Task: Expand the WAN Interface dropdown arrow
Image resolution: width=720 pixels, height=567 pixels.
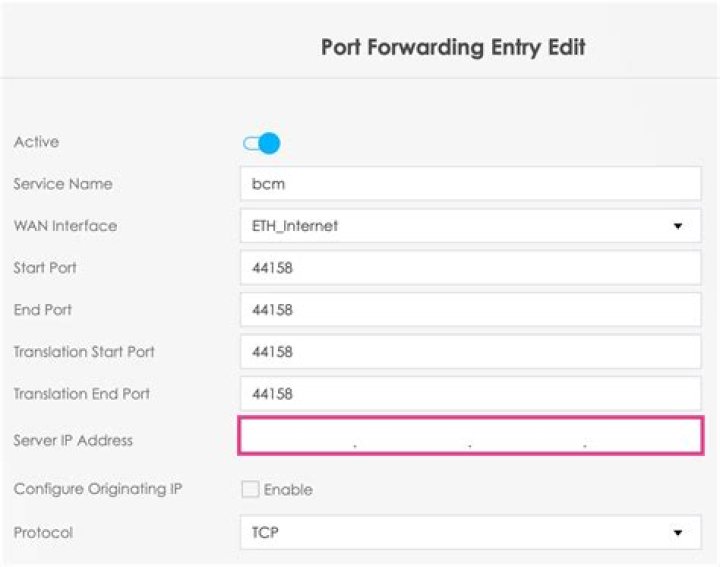Action: point(678,227)
